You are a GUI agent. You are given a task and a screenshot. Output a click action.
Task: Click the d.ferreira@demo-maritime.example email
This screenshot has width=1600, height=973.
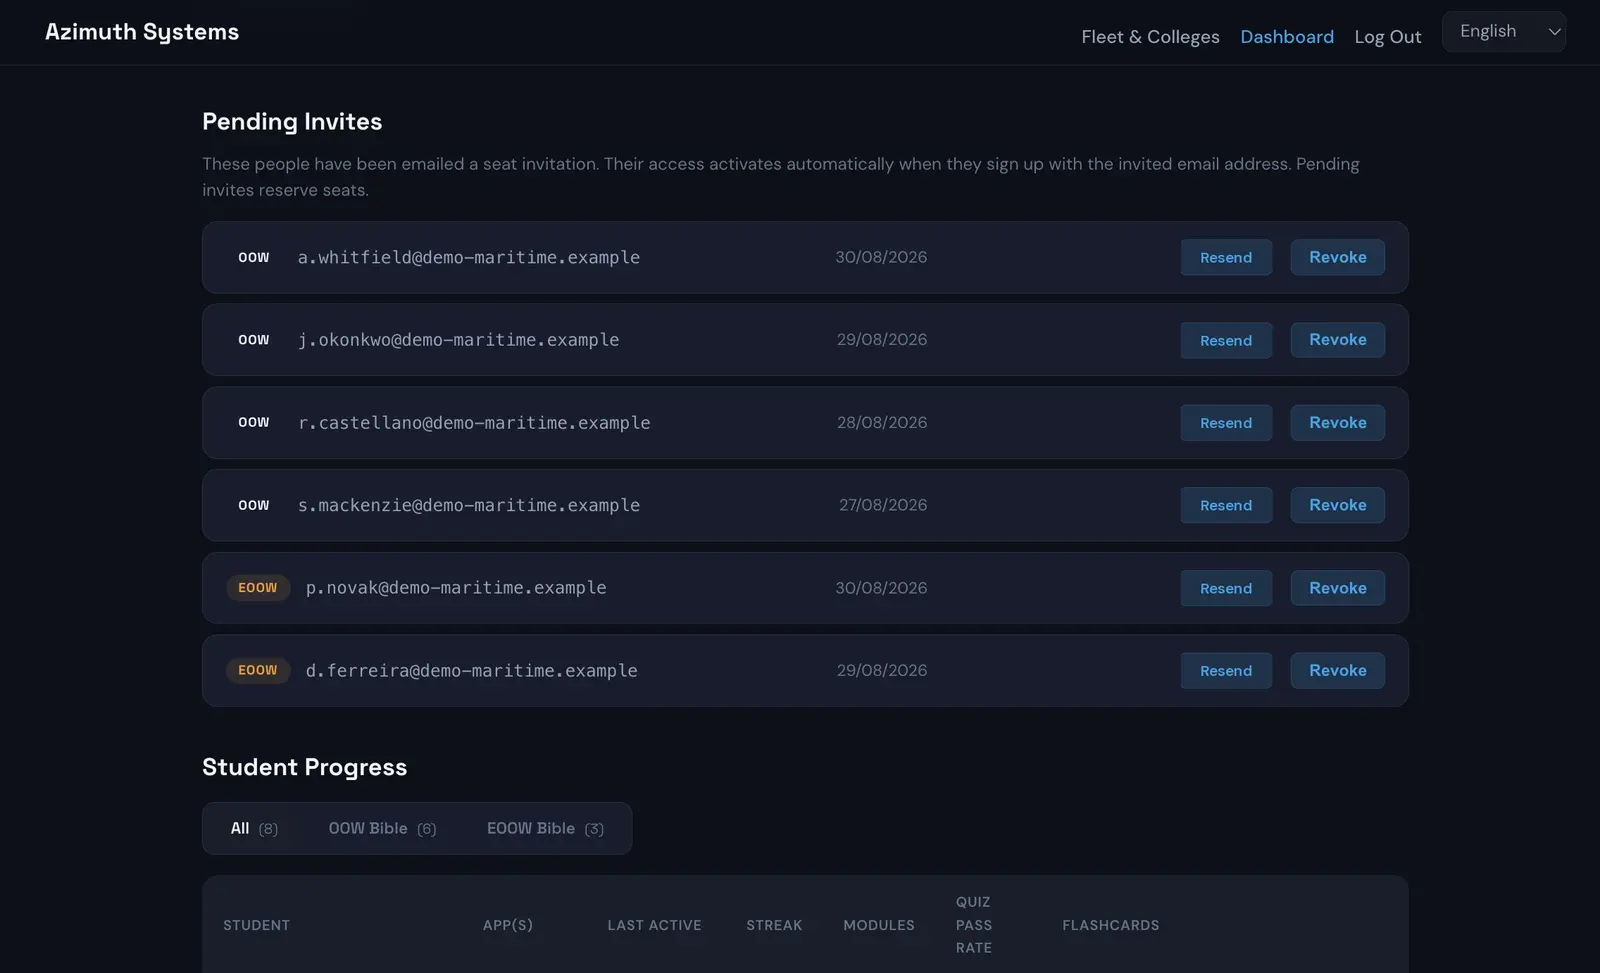(471, 671)
